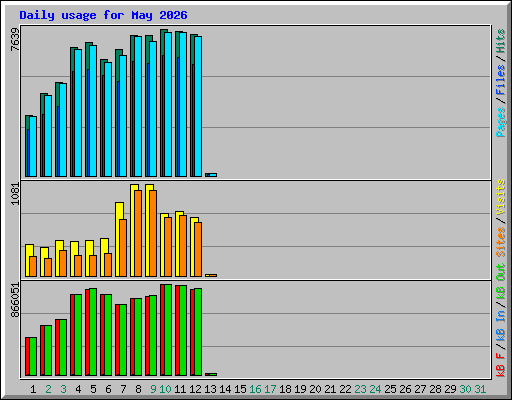
Task: Click the "Pages" legend label
Action: pos(501,122)
